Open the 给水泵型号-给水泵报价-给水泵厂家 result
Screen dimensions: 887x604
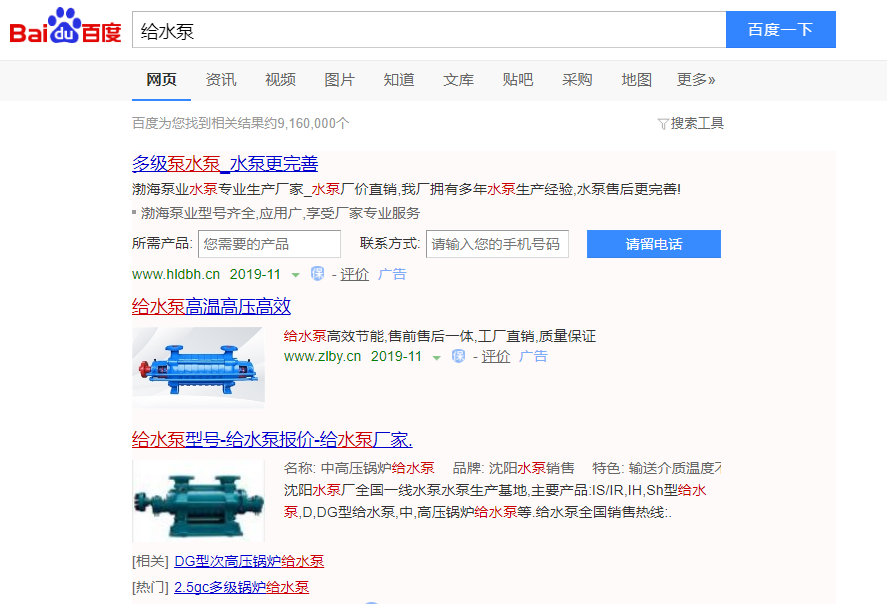tap(272, 439)
